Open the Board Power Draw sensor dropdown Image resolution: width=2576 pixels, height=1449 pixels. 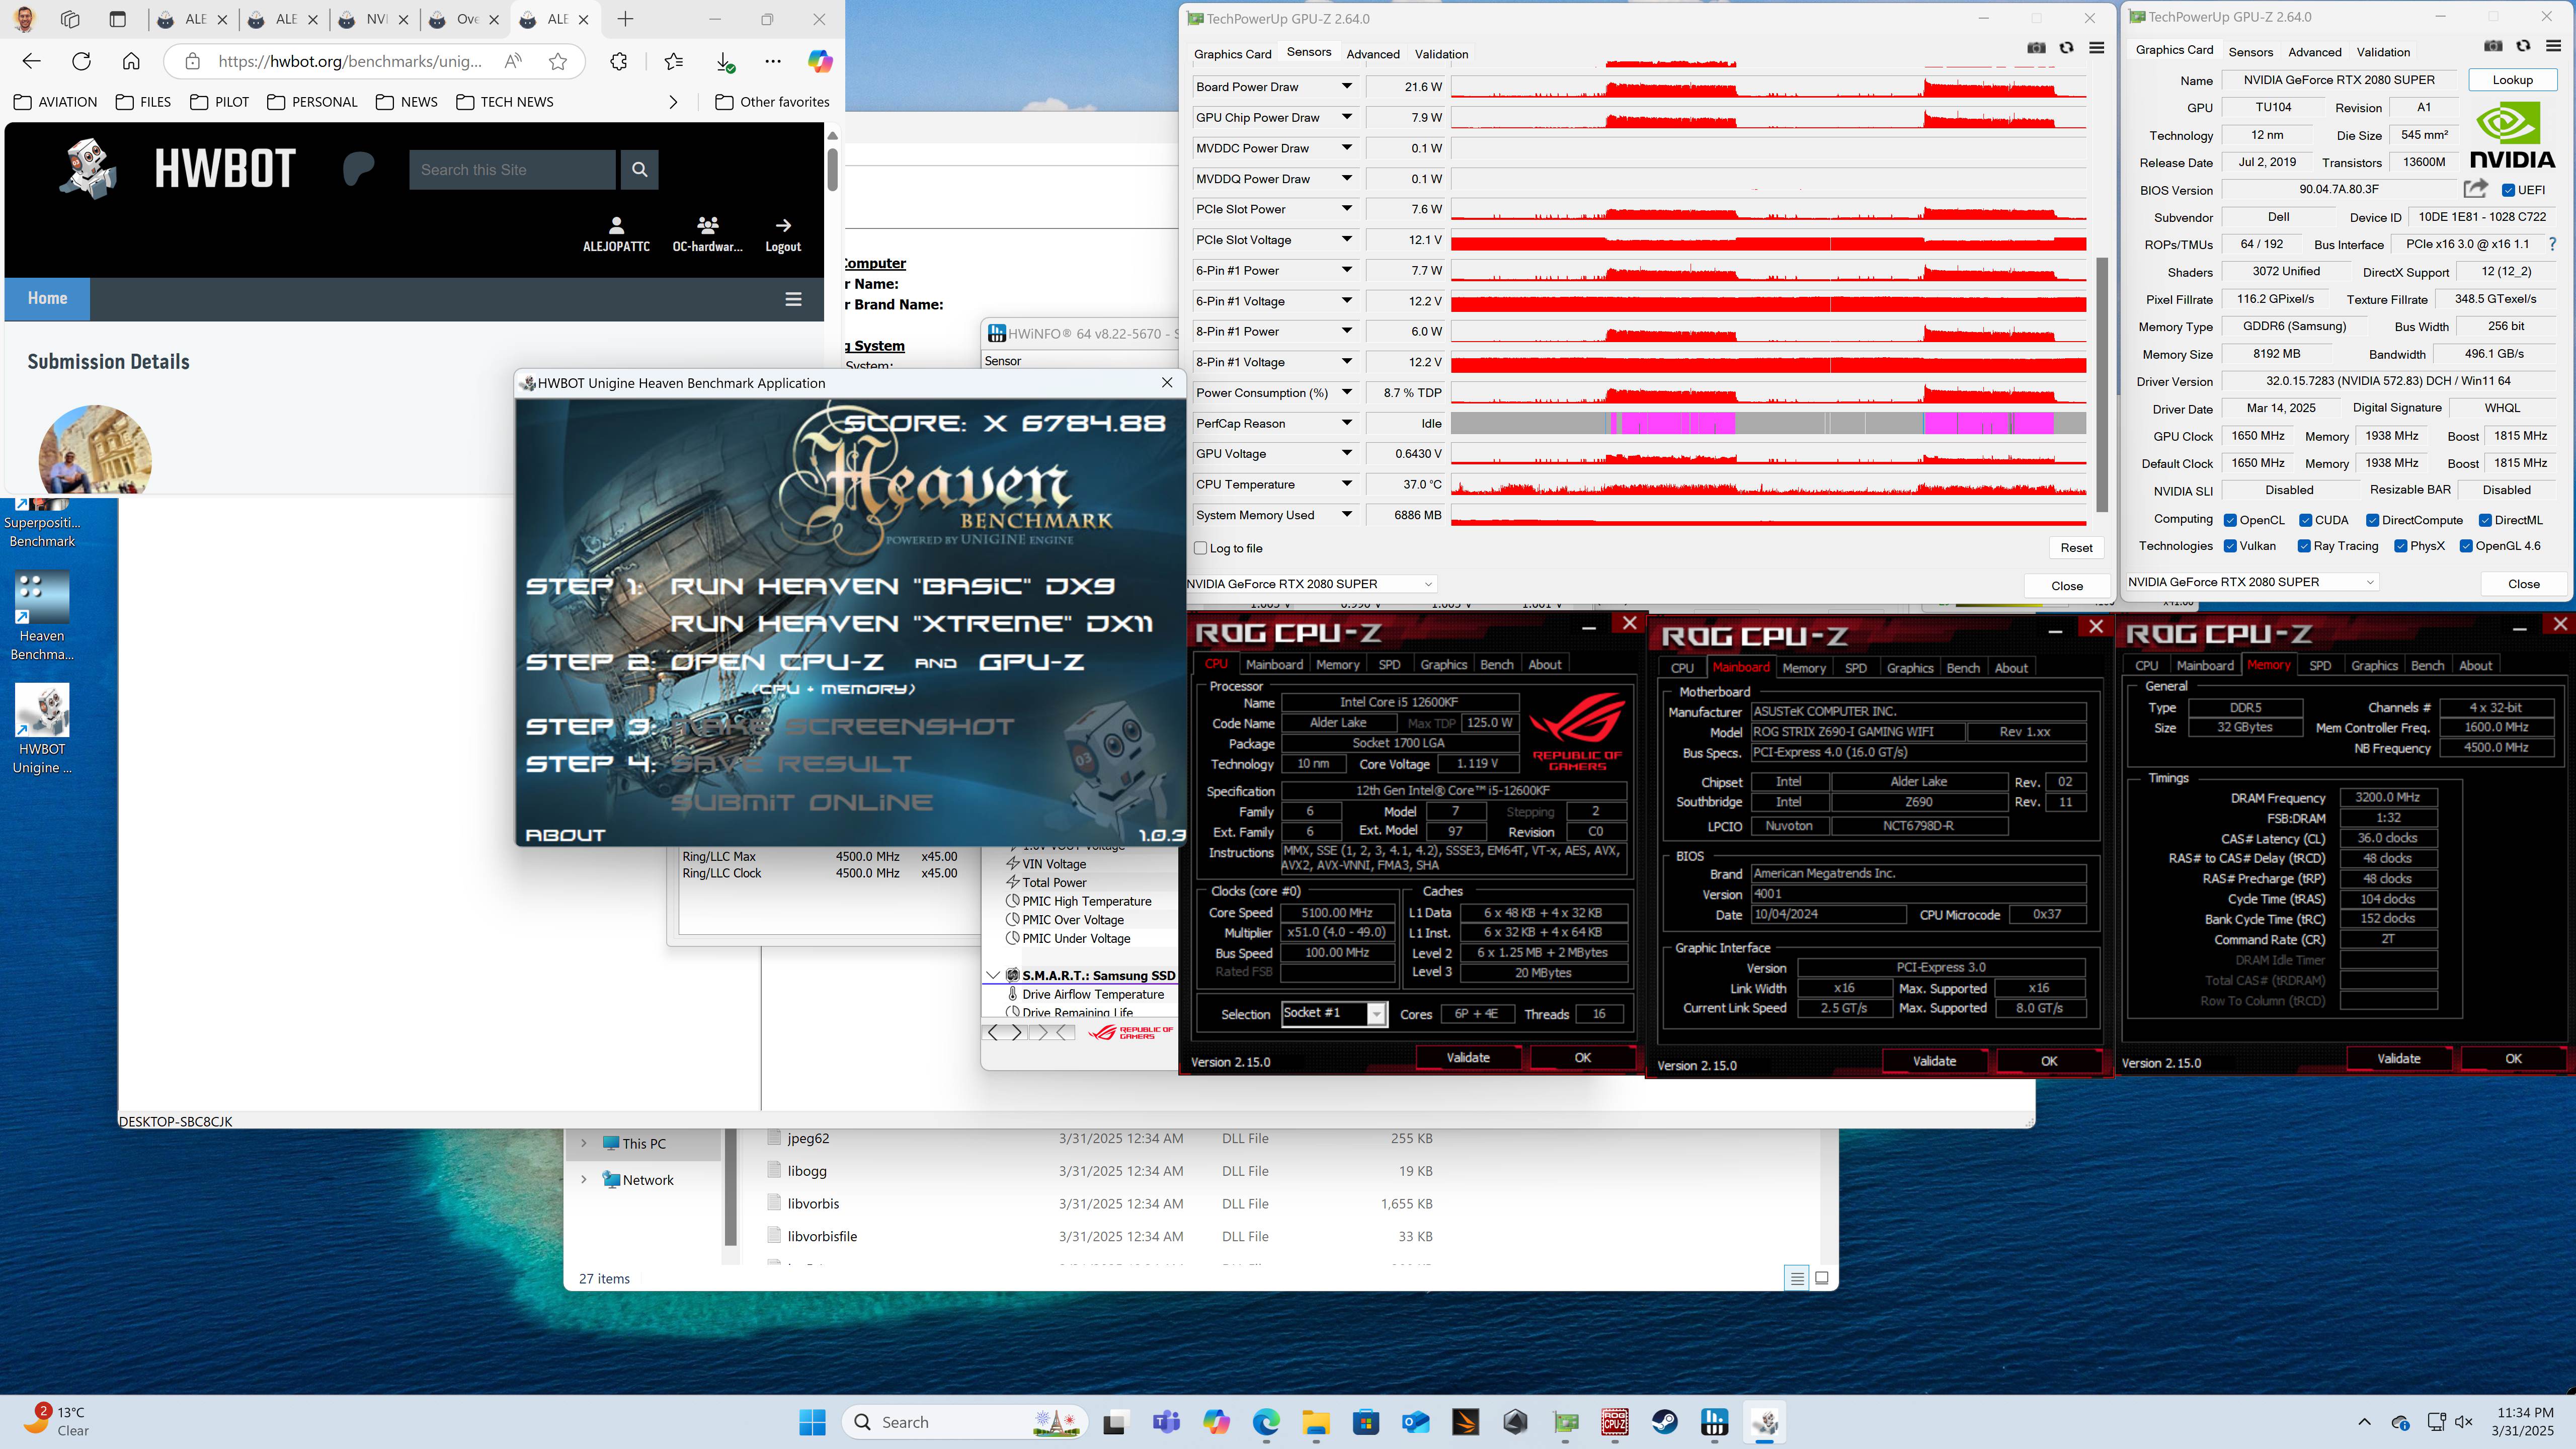[1347, 86]
